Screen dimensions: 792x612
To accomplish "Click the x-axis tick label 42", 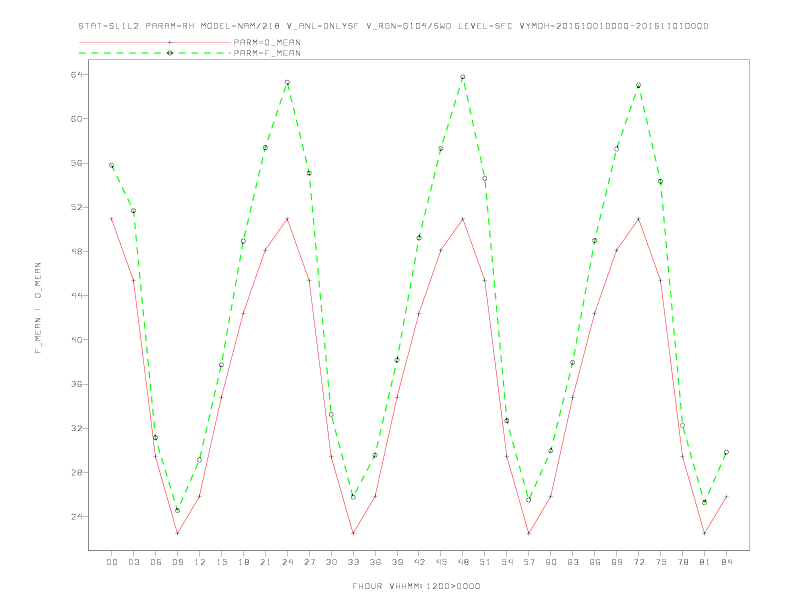I will click(419, 562).
